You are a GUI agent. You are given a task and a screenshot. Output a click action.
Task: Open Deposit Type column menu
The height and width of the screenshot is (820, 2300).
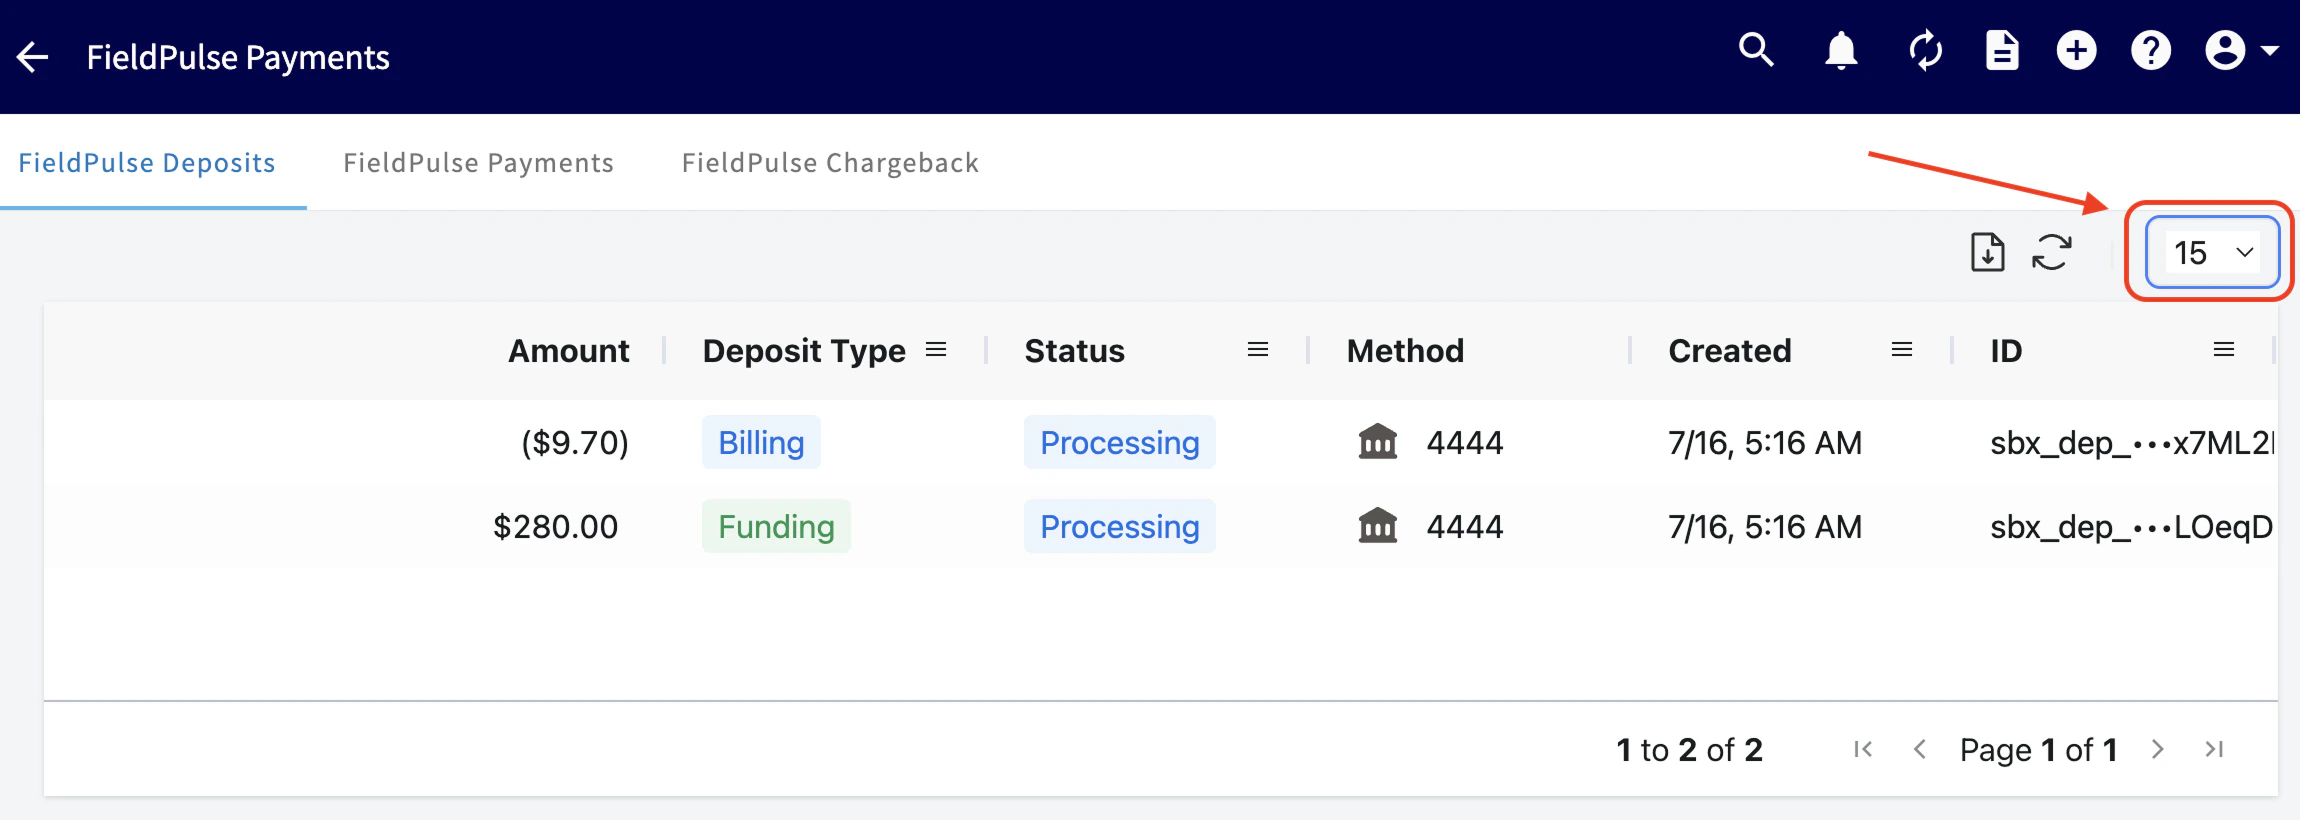click(936, 349)
